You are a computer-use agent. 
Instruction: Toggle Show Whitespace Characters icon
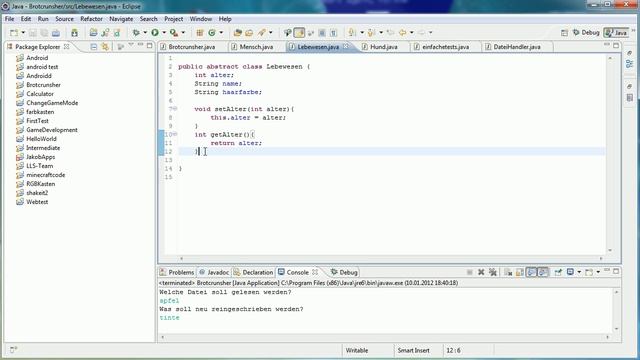[x=333, y=32]
